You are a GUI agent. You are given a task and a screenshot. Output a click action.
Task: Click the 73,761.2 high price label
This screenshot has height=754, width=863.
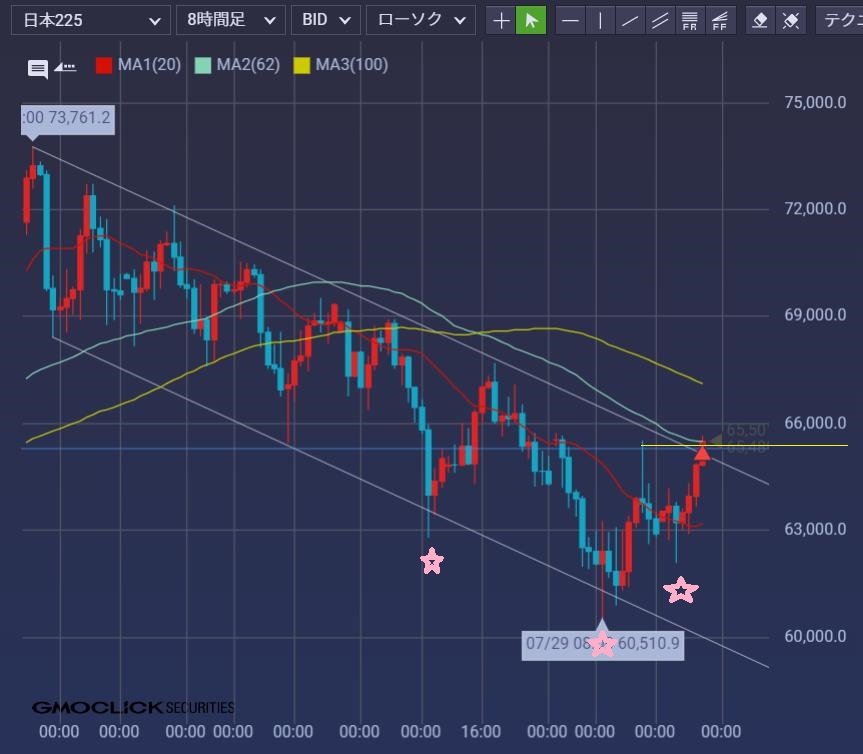click(68, 118)
